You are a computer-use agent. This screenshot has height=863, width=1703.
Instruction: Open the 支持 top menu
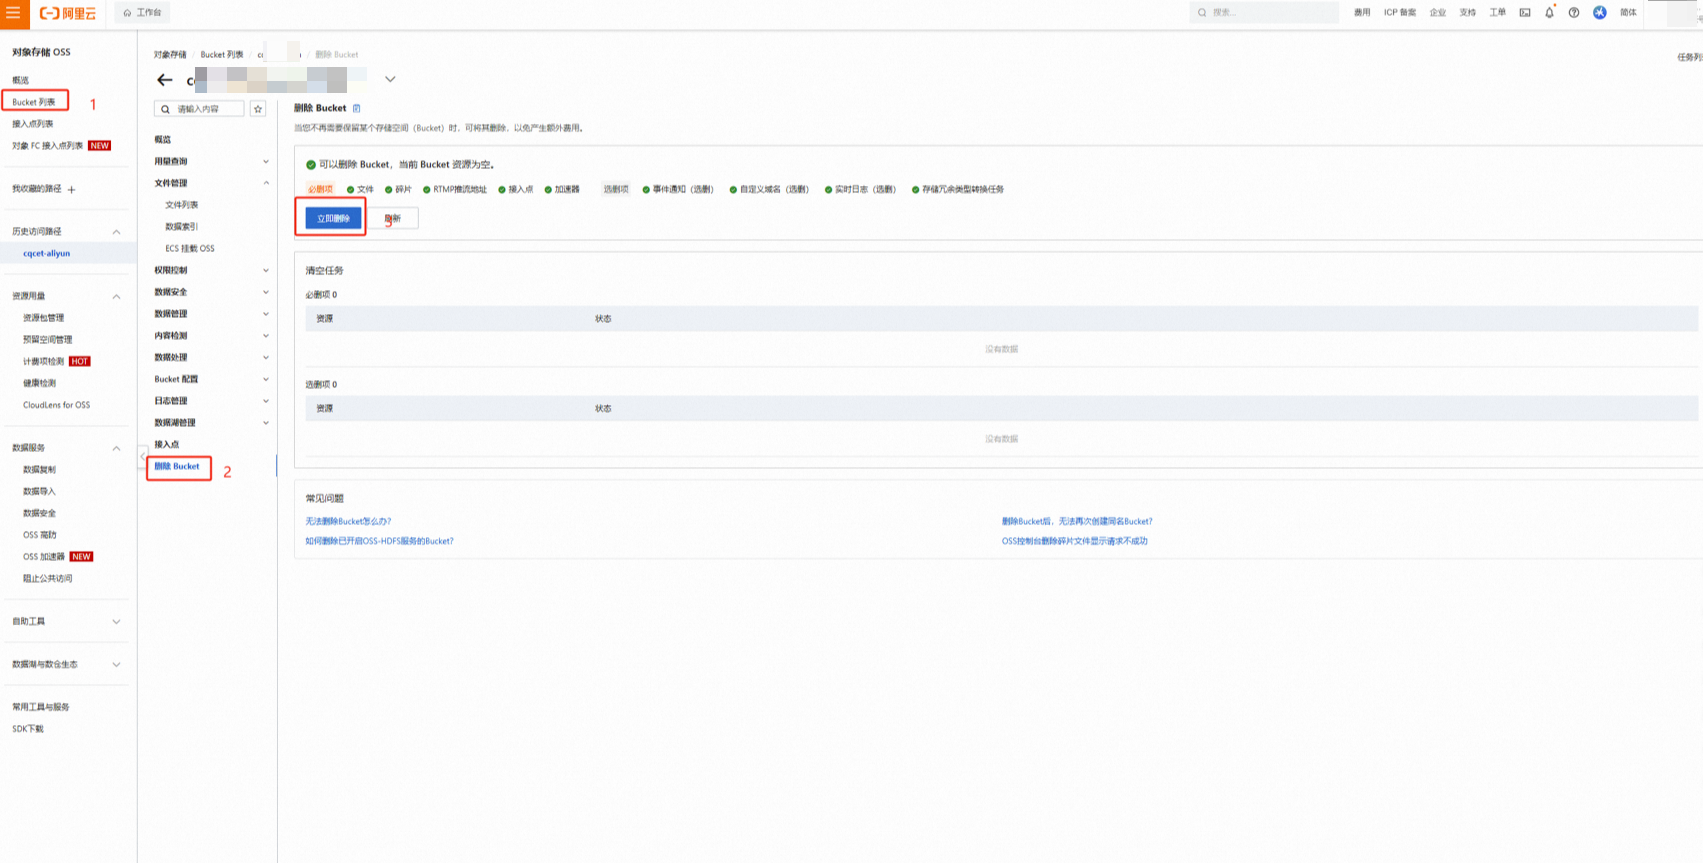[x=1468, y=13]
